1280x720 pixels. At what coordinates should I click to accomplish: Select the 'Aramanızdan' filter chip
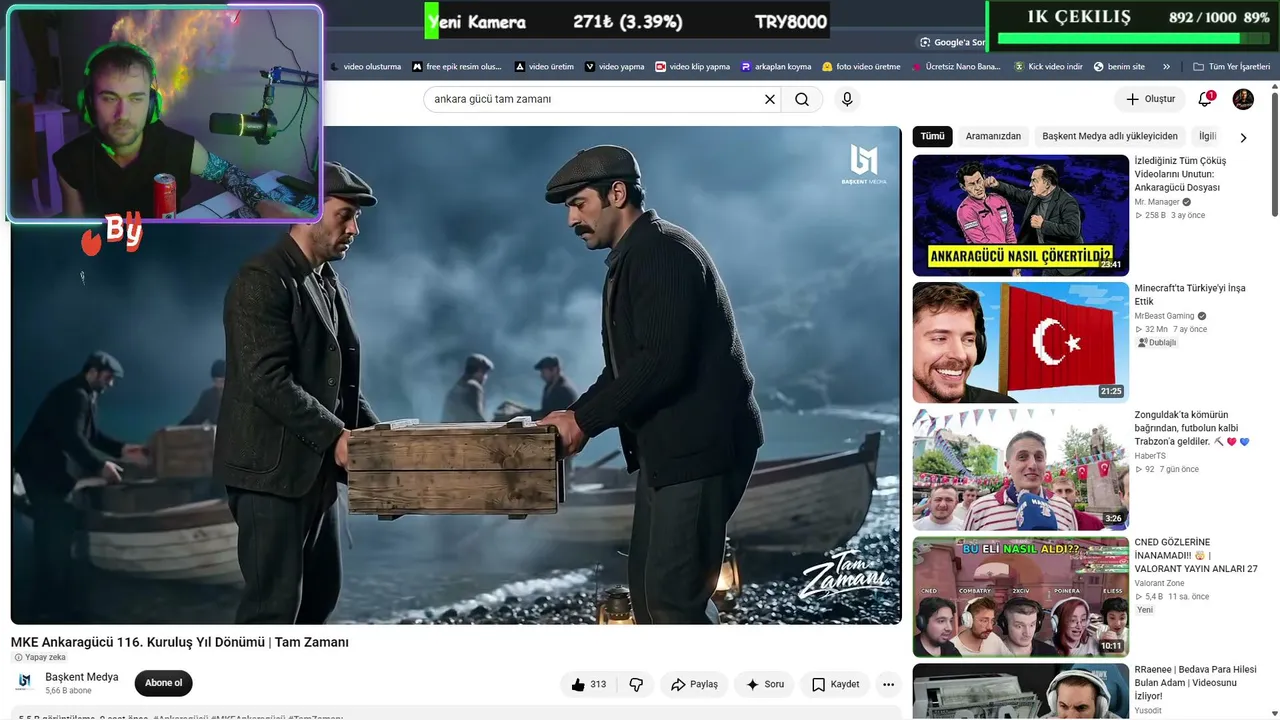[994, 136]
